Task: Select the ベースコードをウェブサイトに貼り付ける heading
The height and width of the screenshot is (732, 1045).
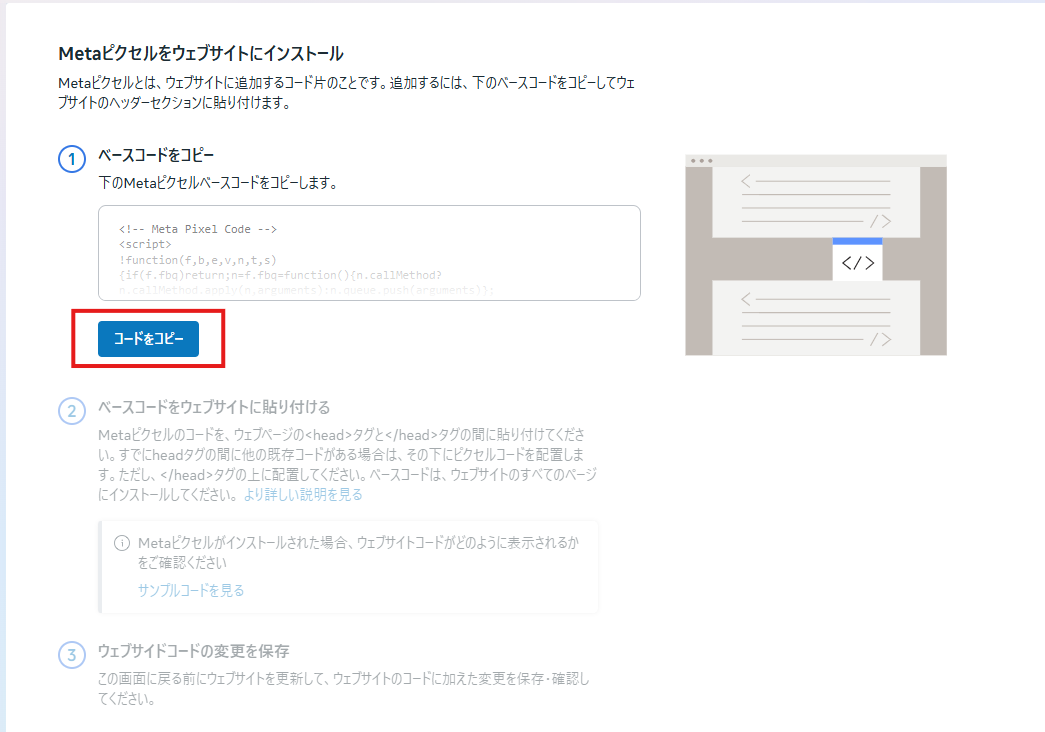Action: [x=214, y=407]
